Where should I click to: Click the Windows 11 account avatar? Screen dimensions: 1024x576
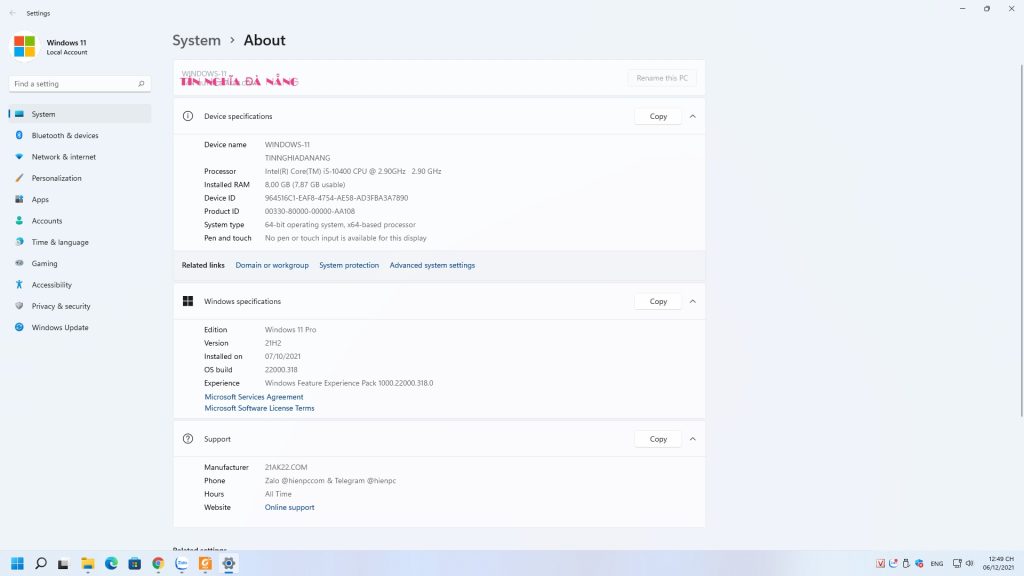tap(24, 46)
